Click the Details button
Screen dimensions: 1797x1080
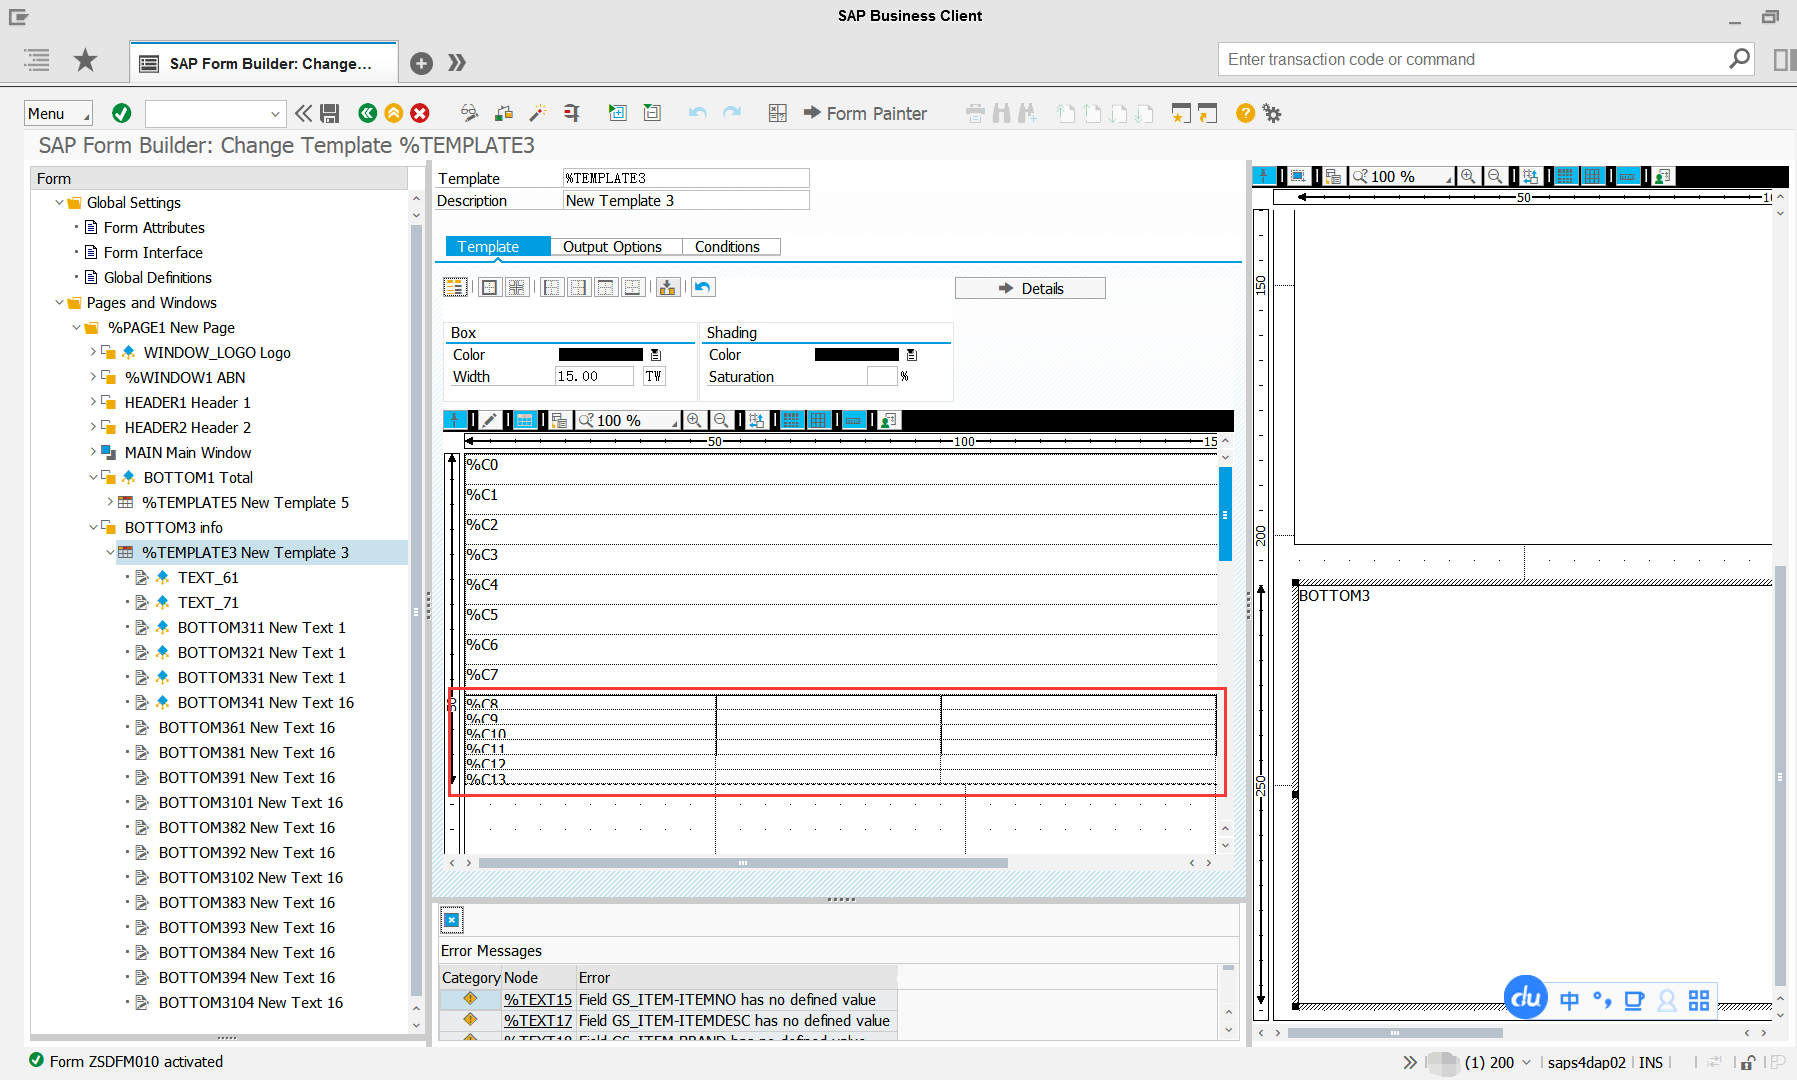1030,288
